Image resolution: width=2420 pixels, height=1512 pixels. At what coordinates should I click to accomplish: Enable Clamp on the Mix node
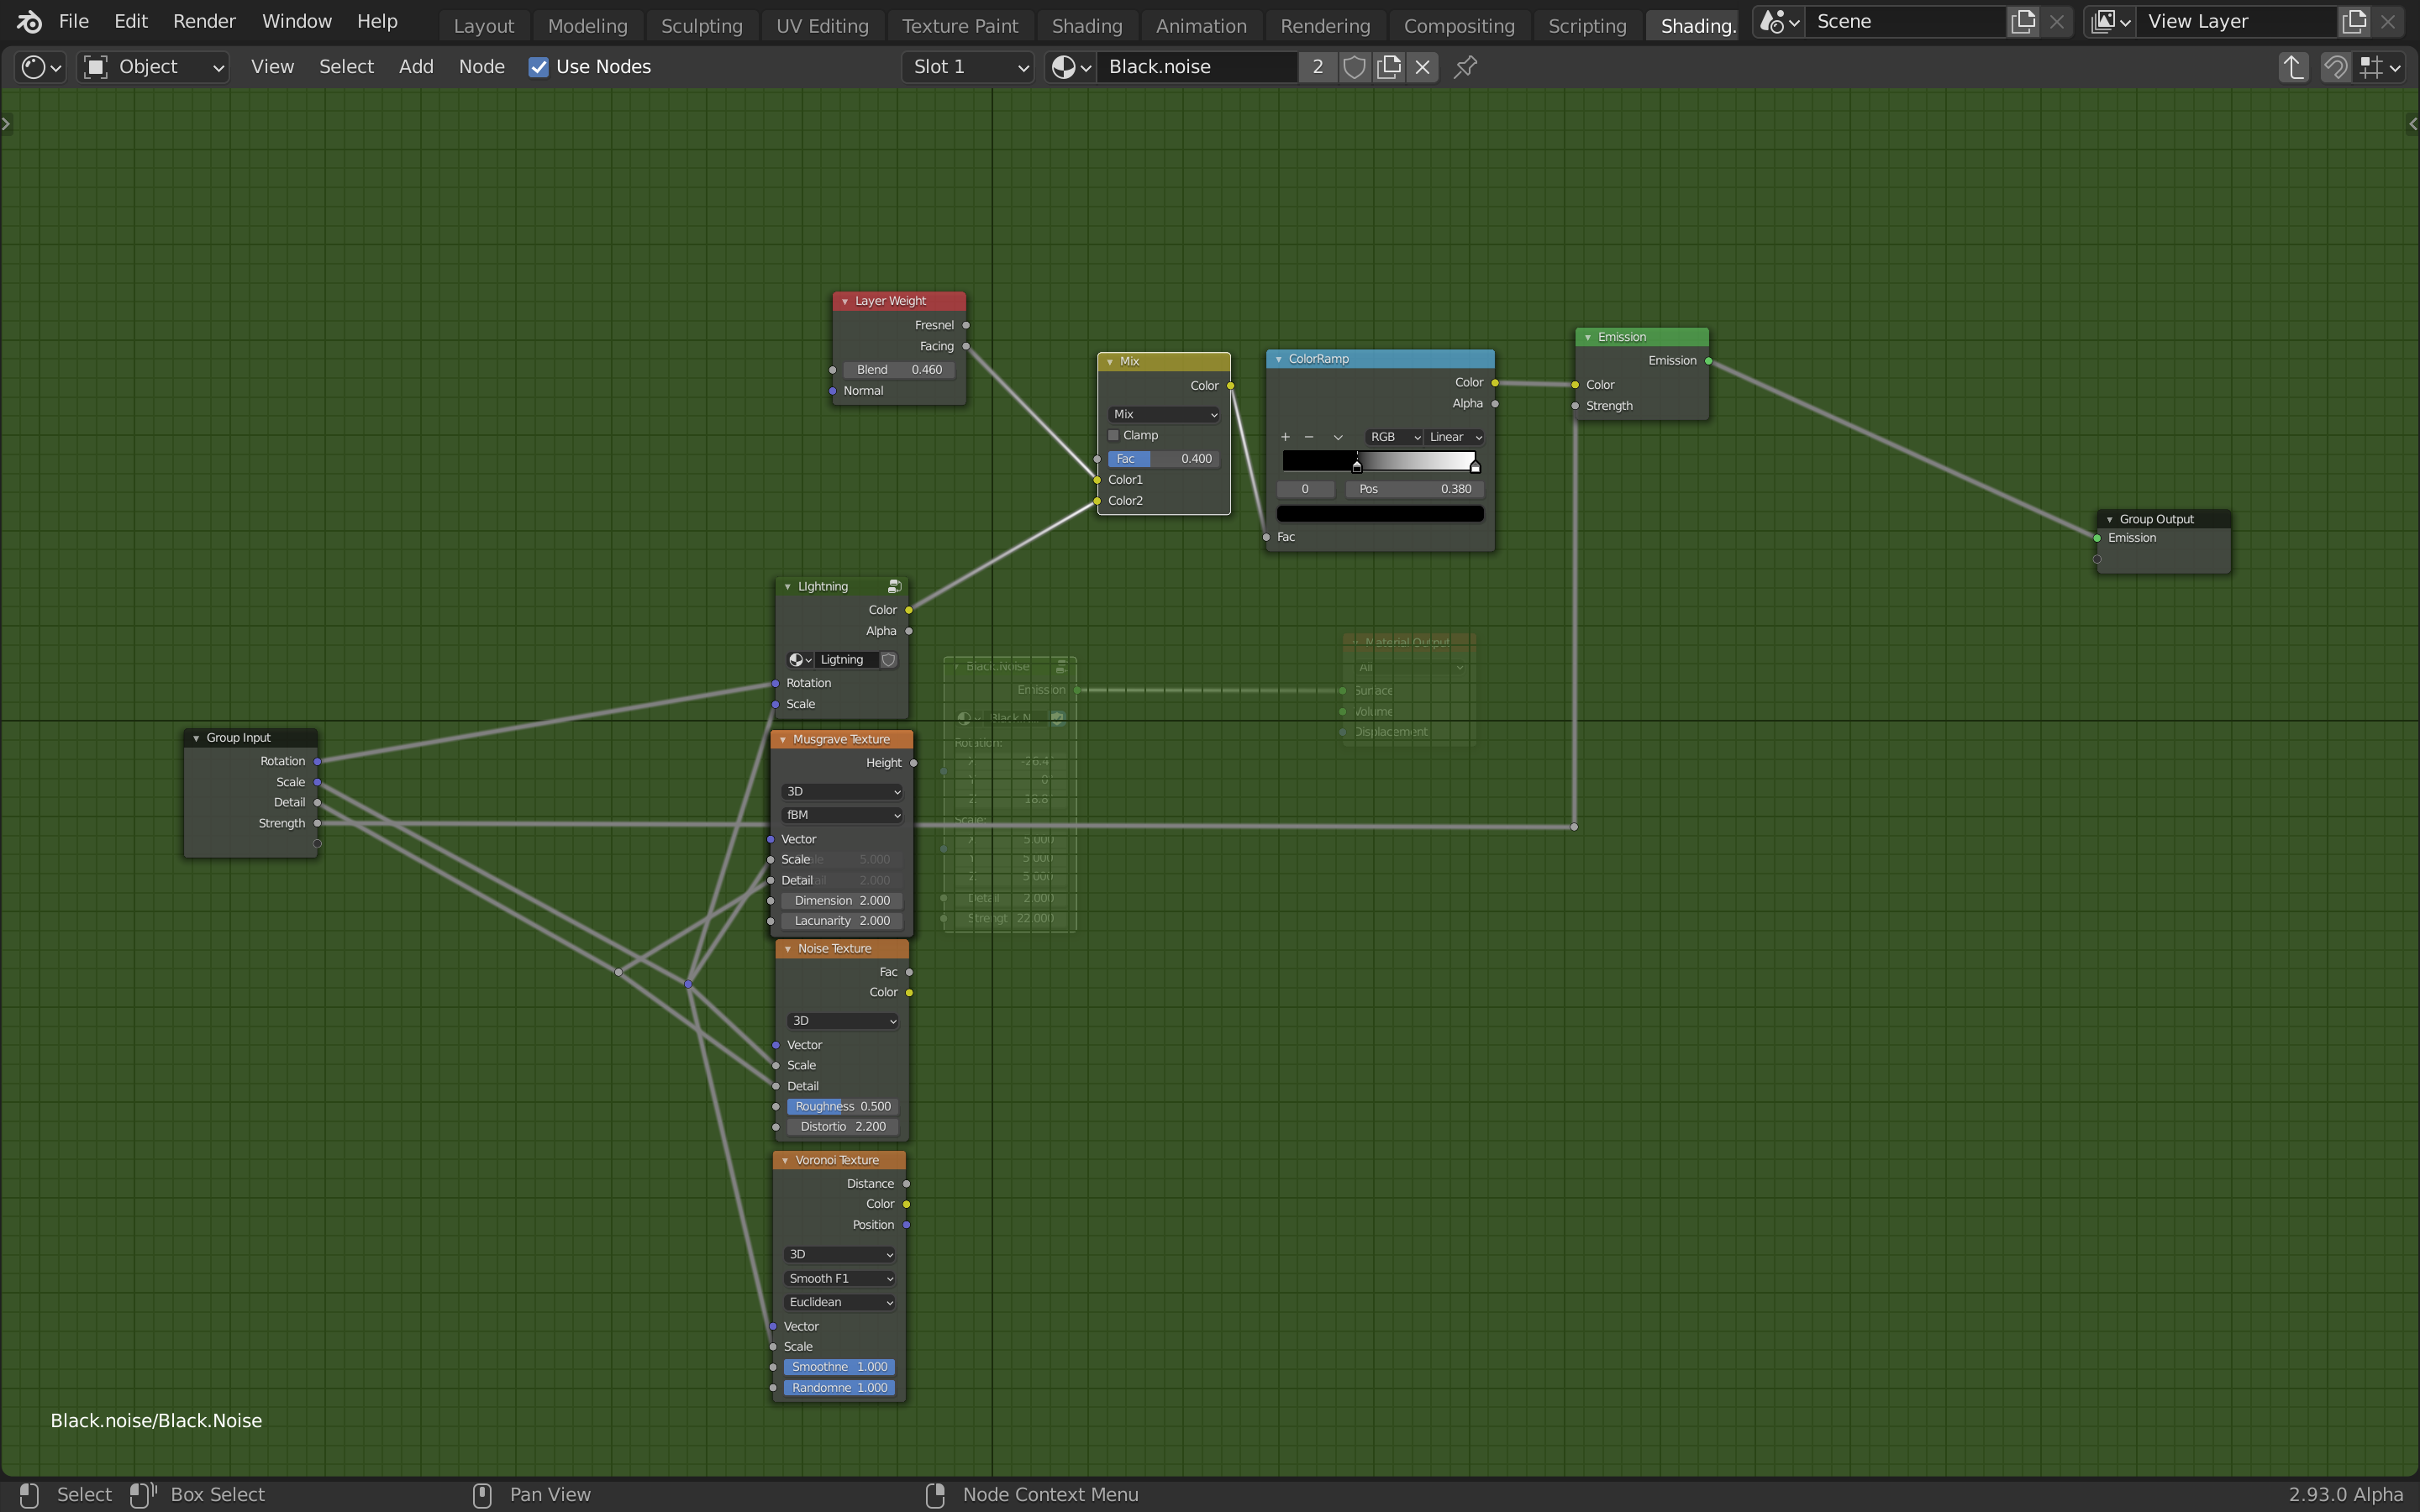tap(1113, 435)
